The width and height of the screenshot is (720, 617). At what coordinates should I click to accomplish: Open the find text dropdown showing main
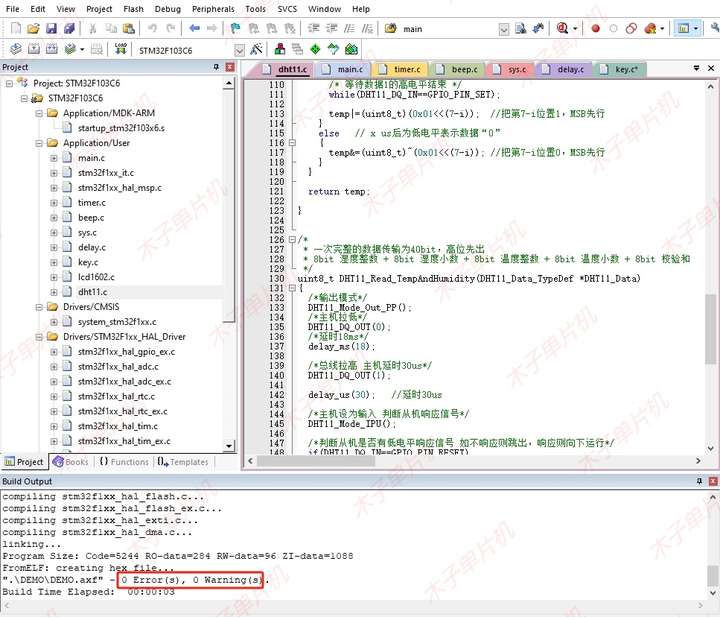[x=504, y=29]
